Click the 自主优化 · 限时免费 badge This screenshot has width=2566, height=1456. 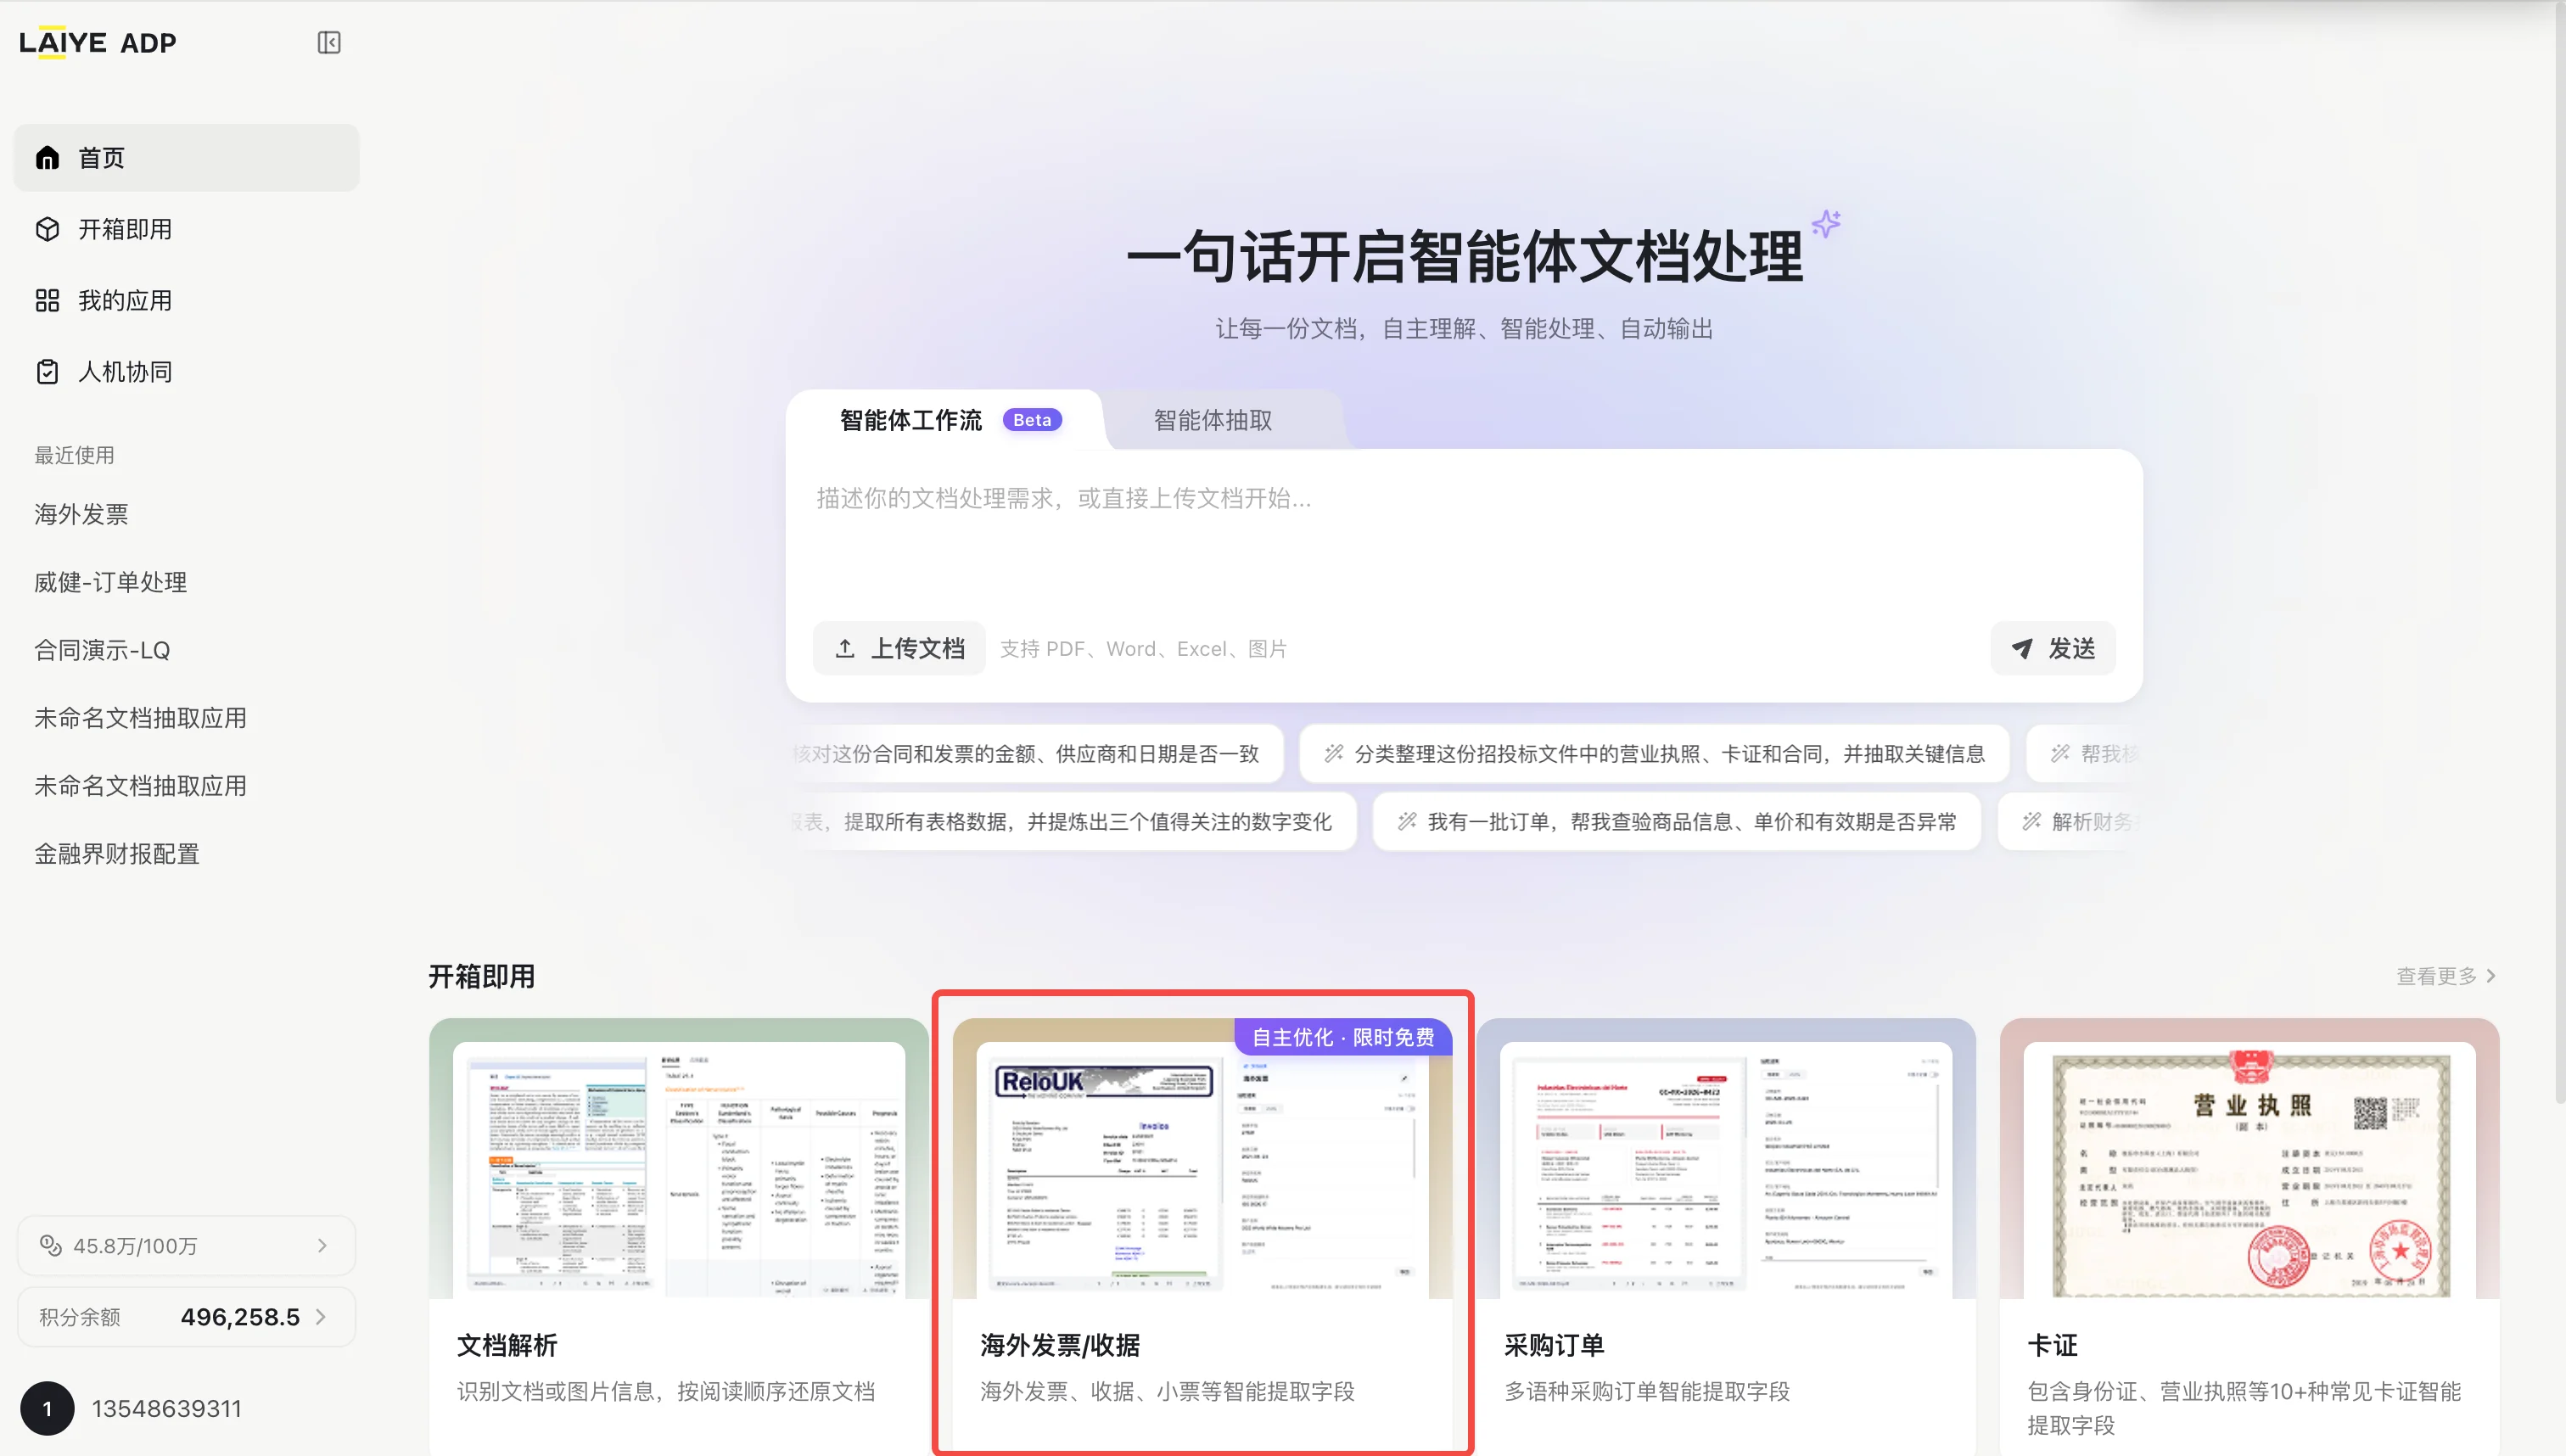pyautogui.click(x=1343, y=1037)
